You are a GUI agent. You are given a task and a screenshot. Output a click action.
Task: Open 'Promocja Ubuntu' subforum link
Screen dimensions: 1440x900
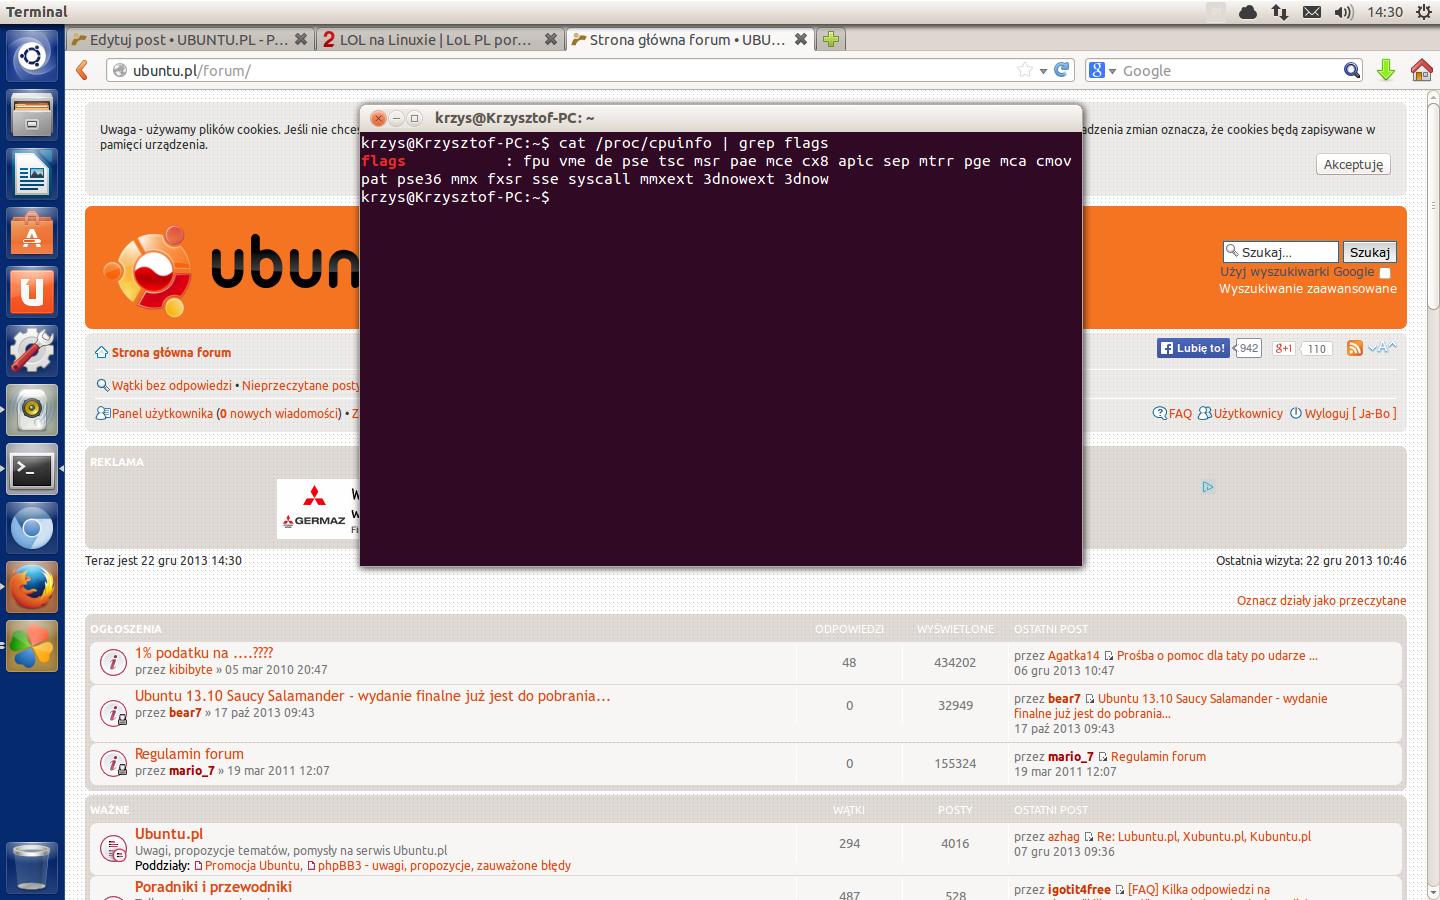[252, 866]
